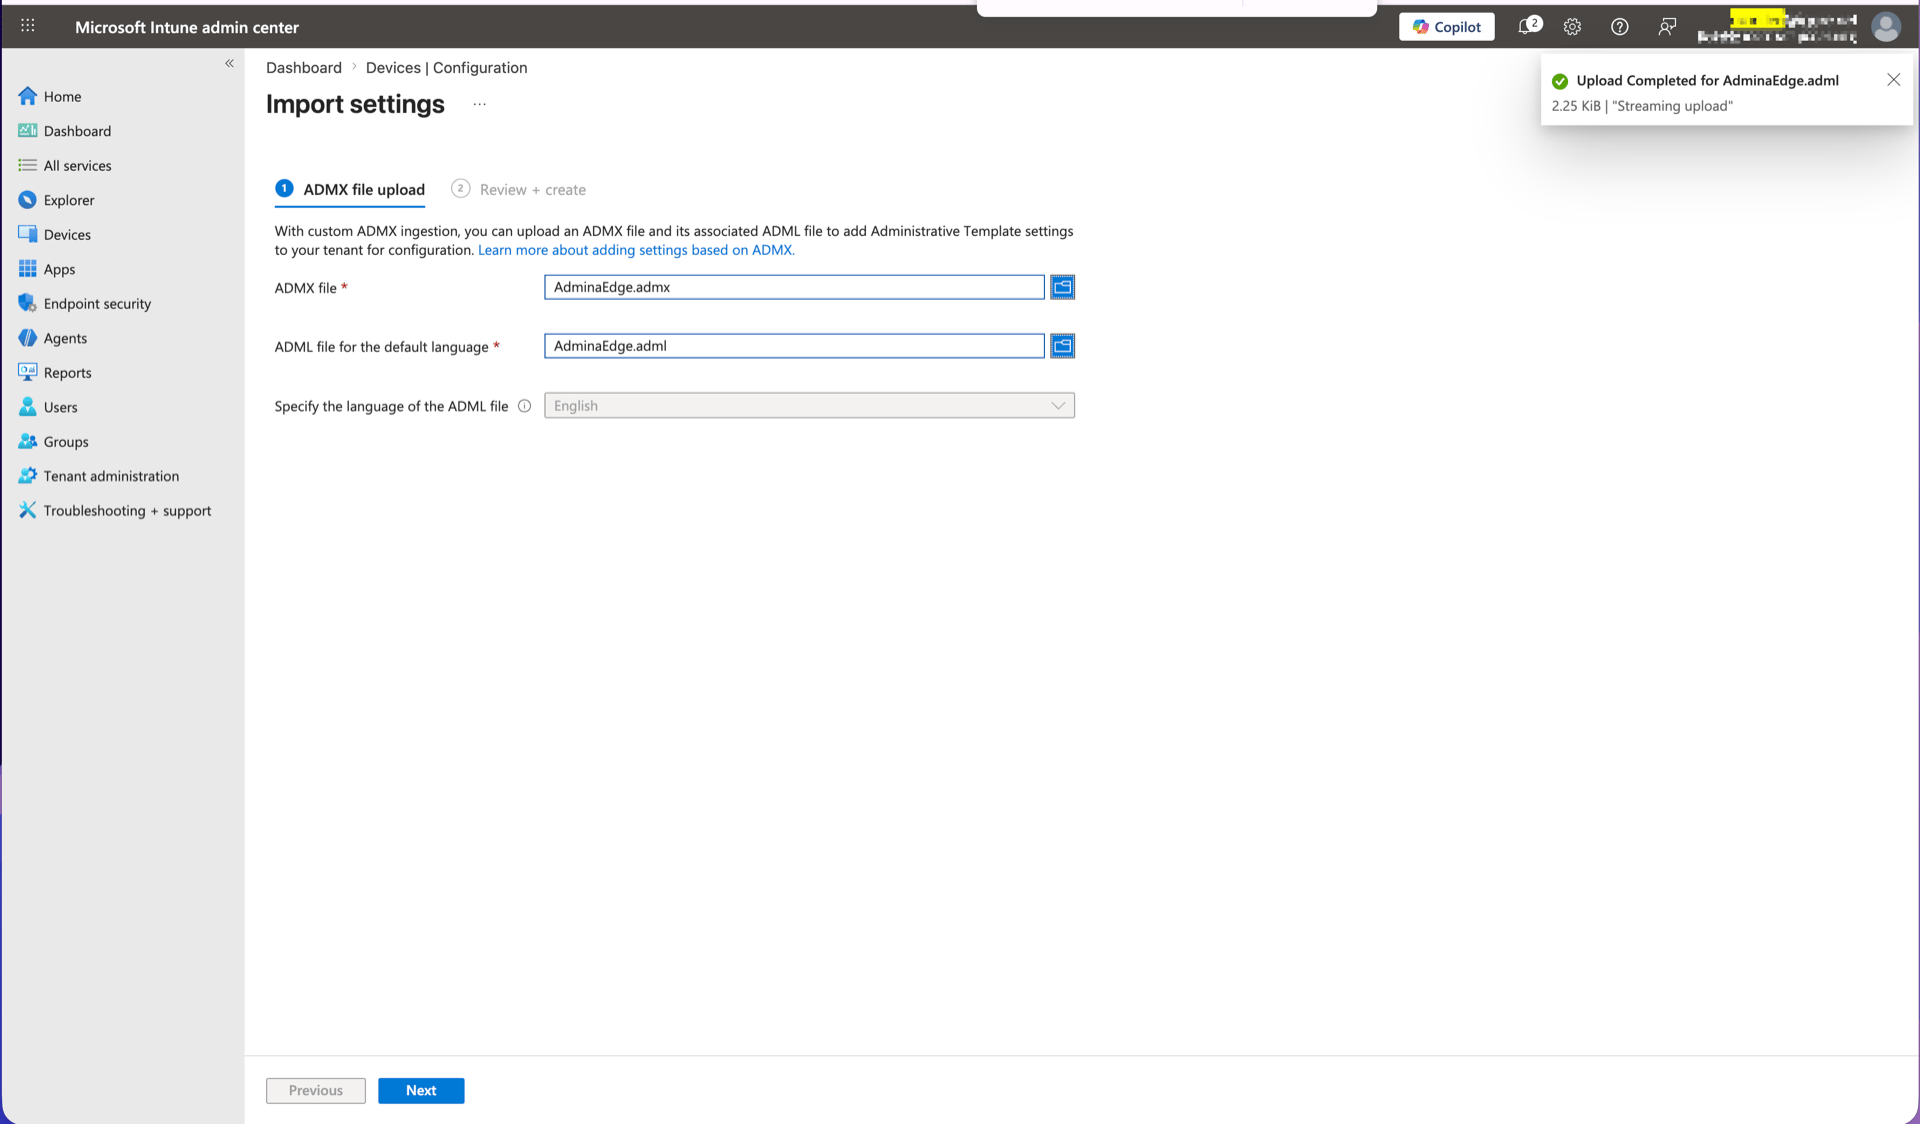
Task: Click the ADML file name field
Action: 794,346
